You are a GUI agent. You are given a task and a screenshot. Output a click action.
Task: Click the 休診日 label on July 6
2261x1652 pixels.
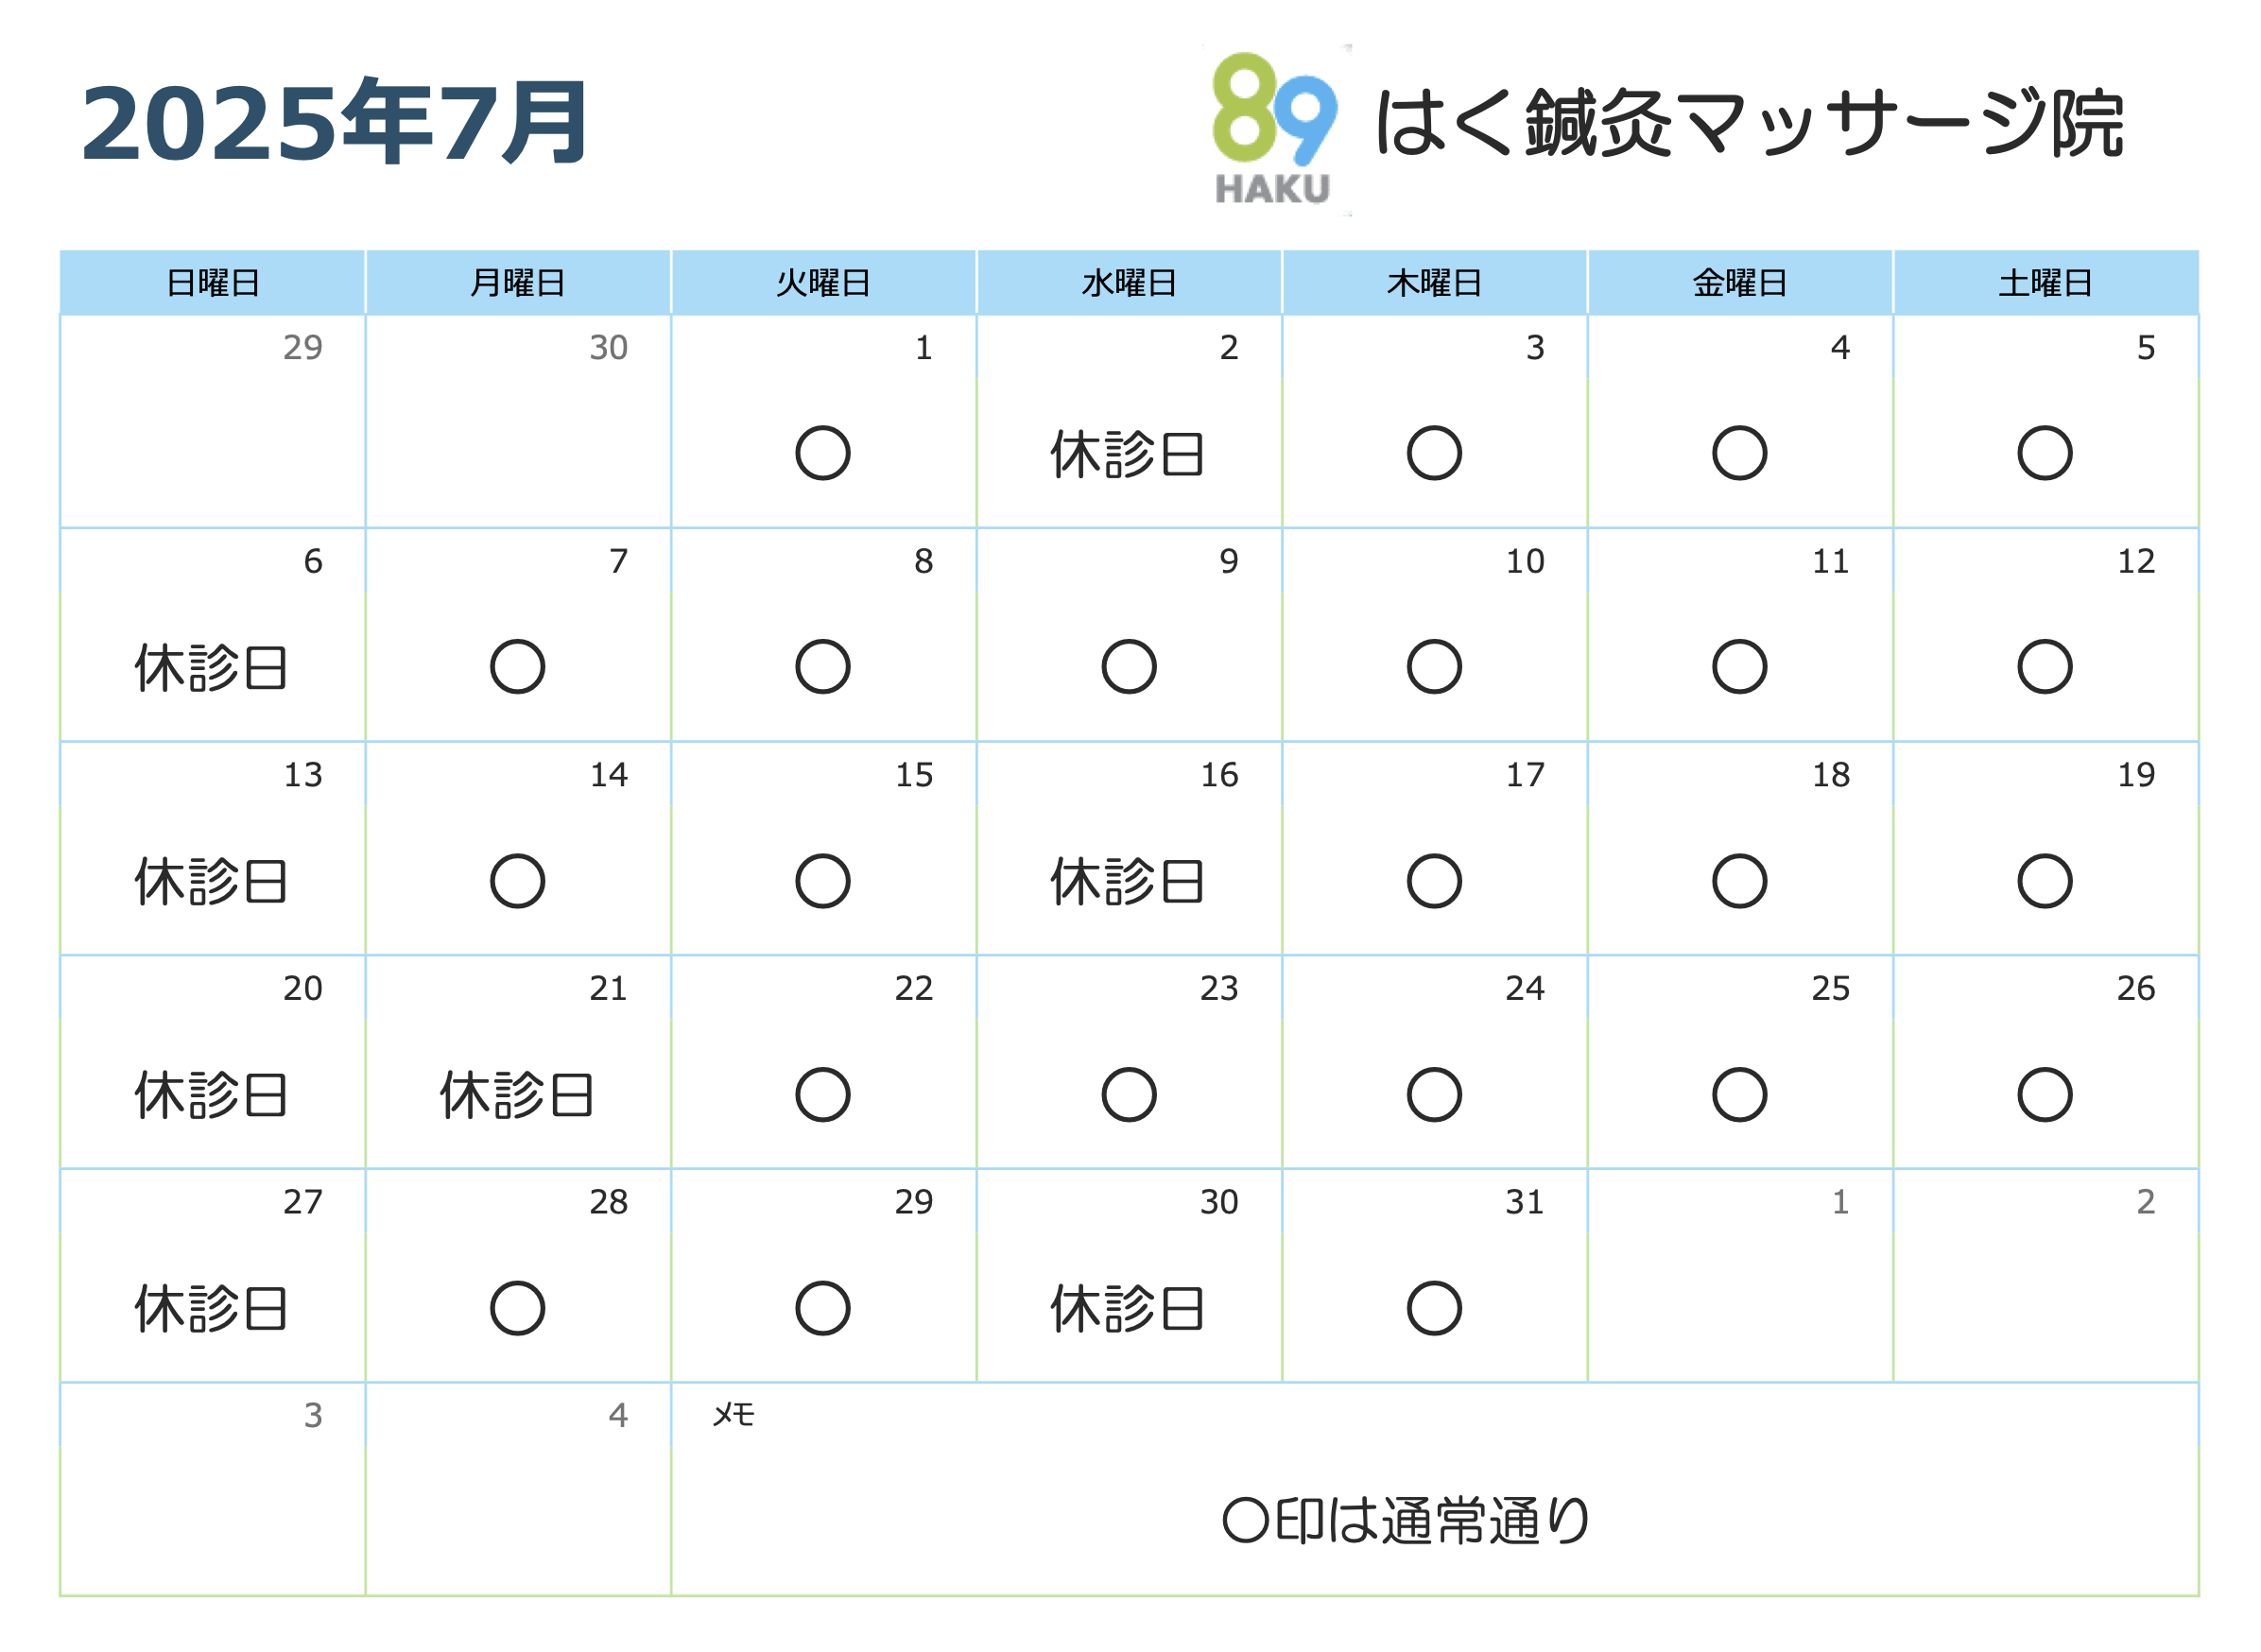click(x=212, y=668)
